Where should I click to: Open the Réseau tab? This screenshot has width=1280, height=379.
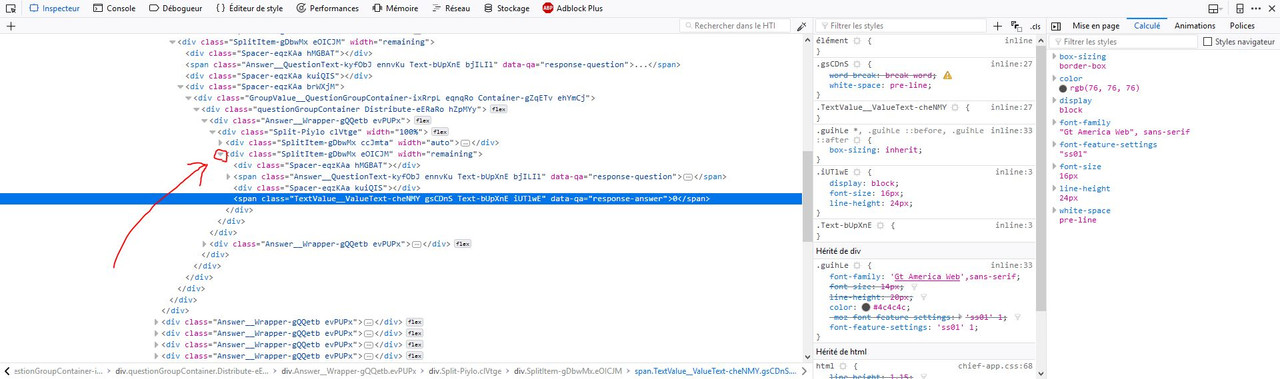[x=450, y=8]
